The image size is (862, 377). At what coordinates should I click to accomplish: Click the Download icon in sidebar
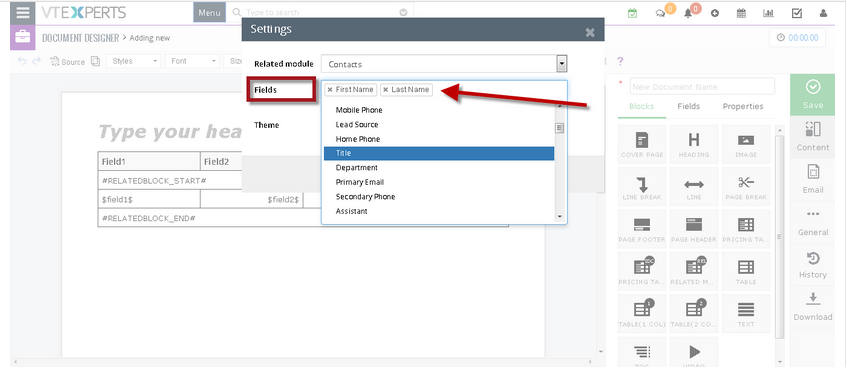point(813,307)
